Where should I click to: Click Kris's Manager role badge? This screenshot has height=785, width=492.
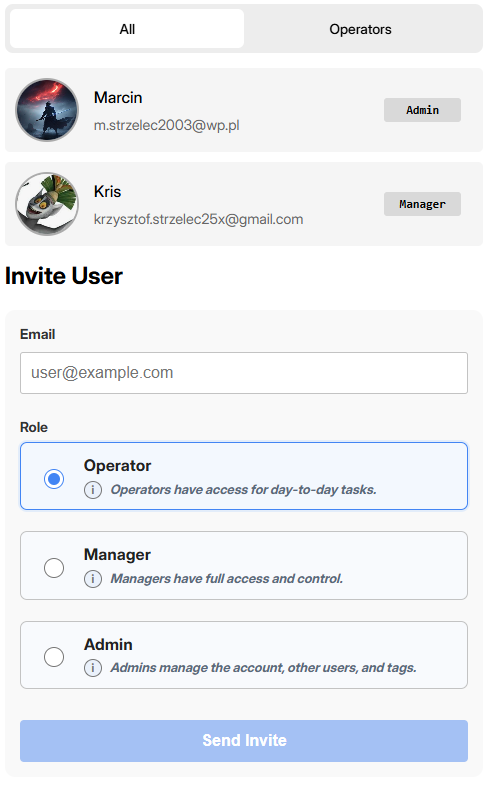(x=422, y=204)
